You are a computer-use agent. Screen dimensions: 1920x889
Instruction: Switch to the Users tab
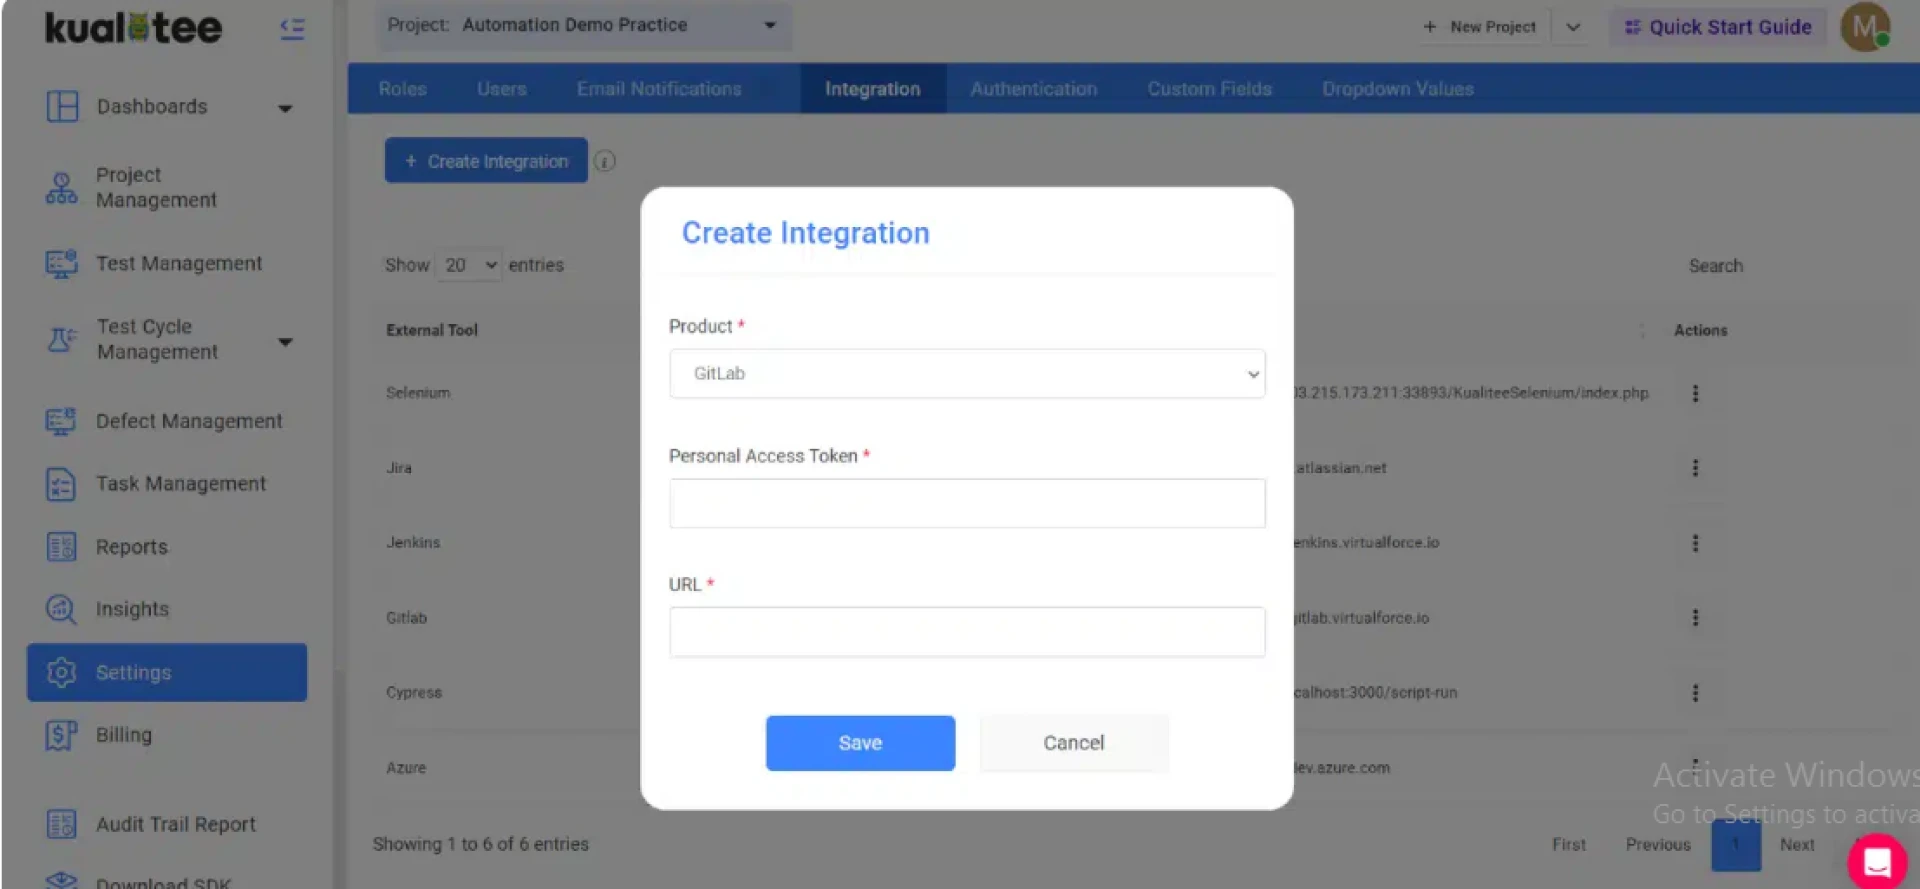[501, 89]
